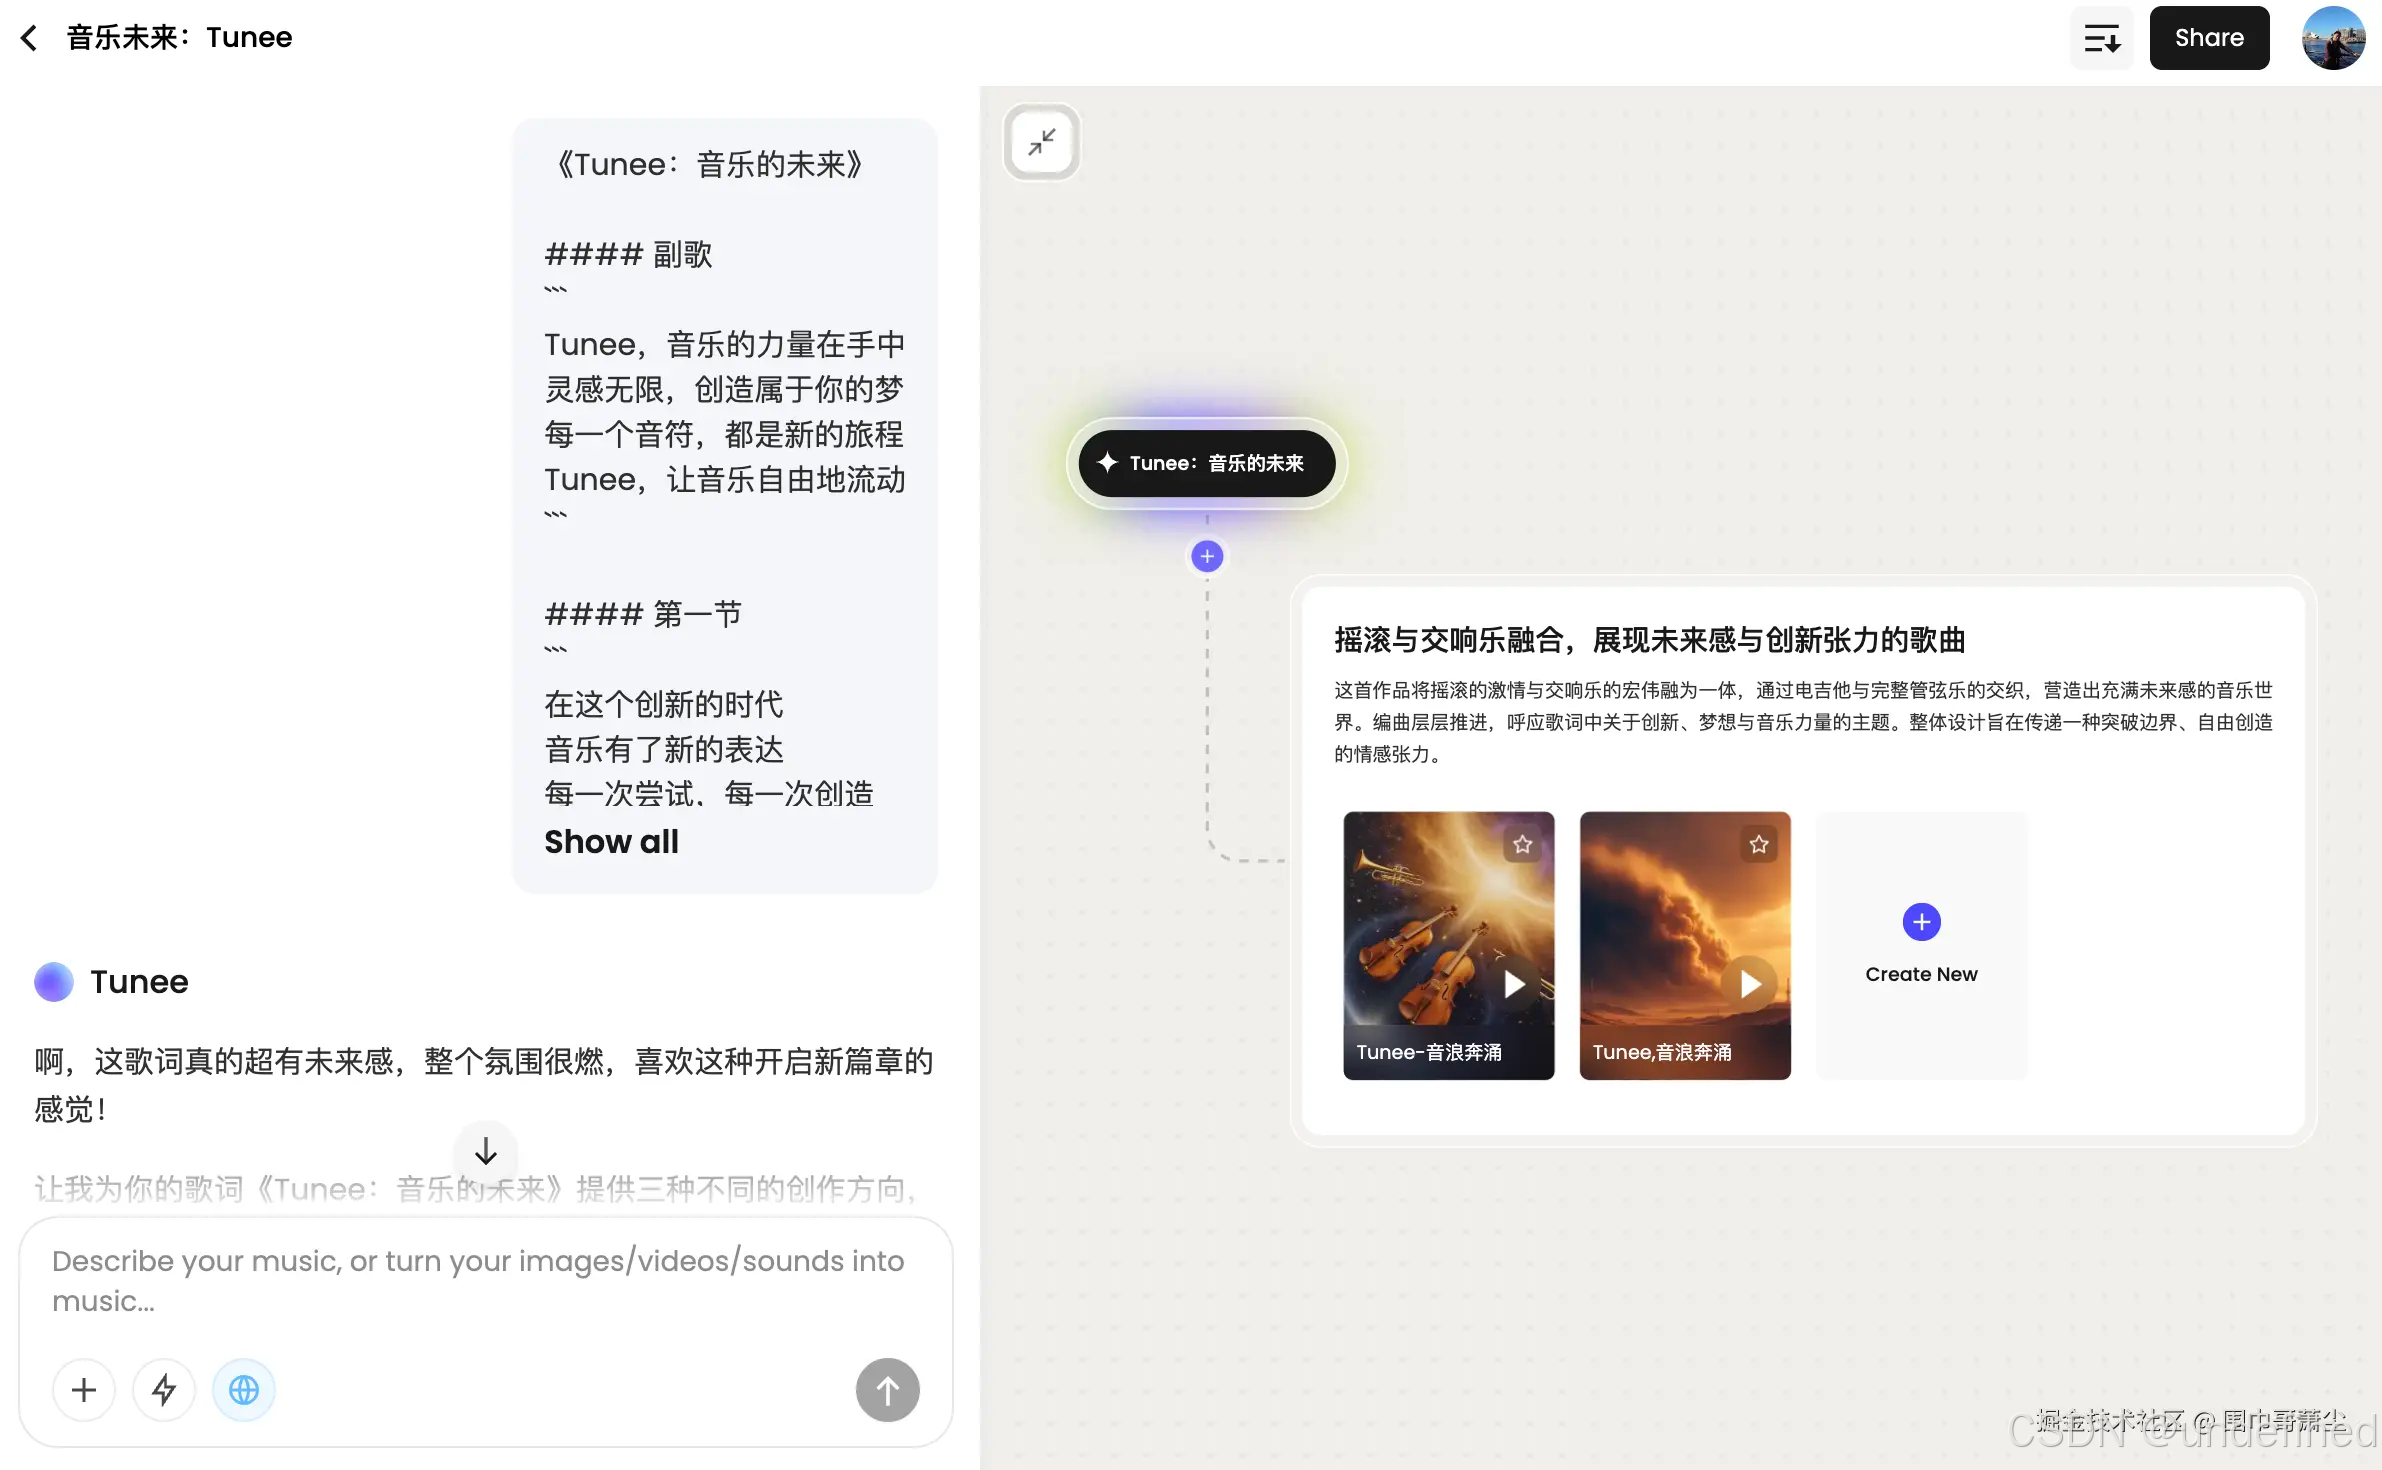Jump to latest message with down arrow
This screenshot has height=1470, width=2382.
[x=486, y=1152]
